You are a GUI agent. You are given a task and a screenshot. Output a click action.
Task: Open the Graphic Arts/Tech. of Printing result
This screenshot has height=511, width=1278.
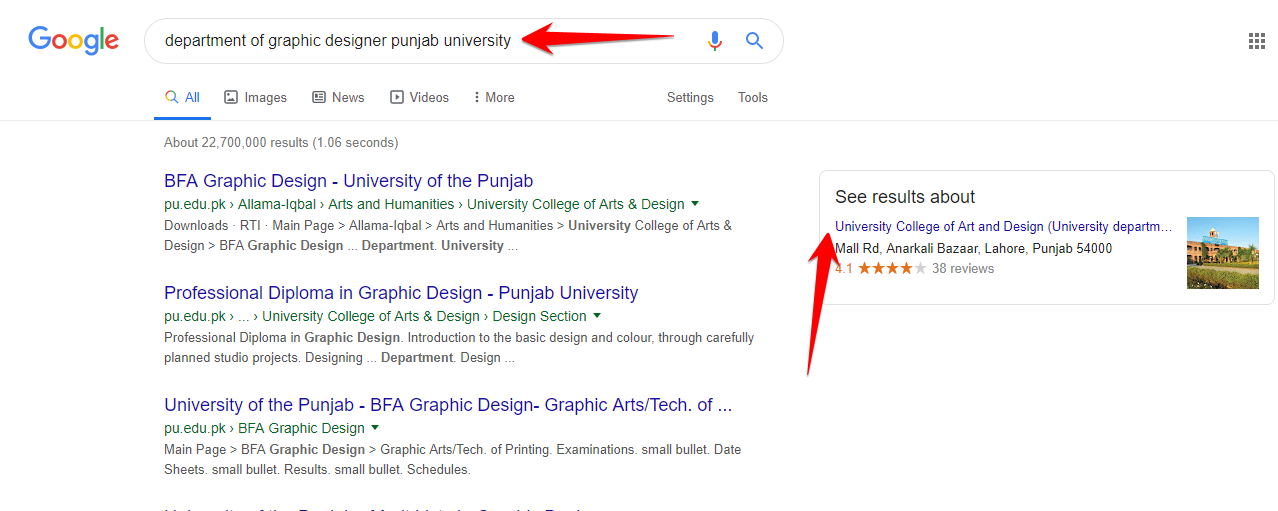pyautogui.click(x=448, y=405)
